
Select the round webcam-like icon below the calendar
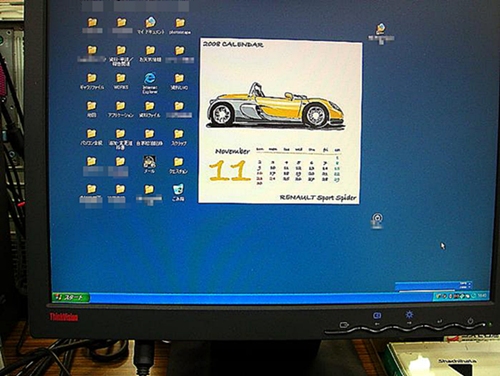click(377, 221)
